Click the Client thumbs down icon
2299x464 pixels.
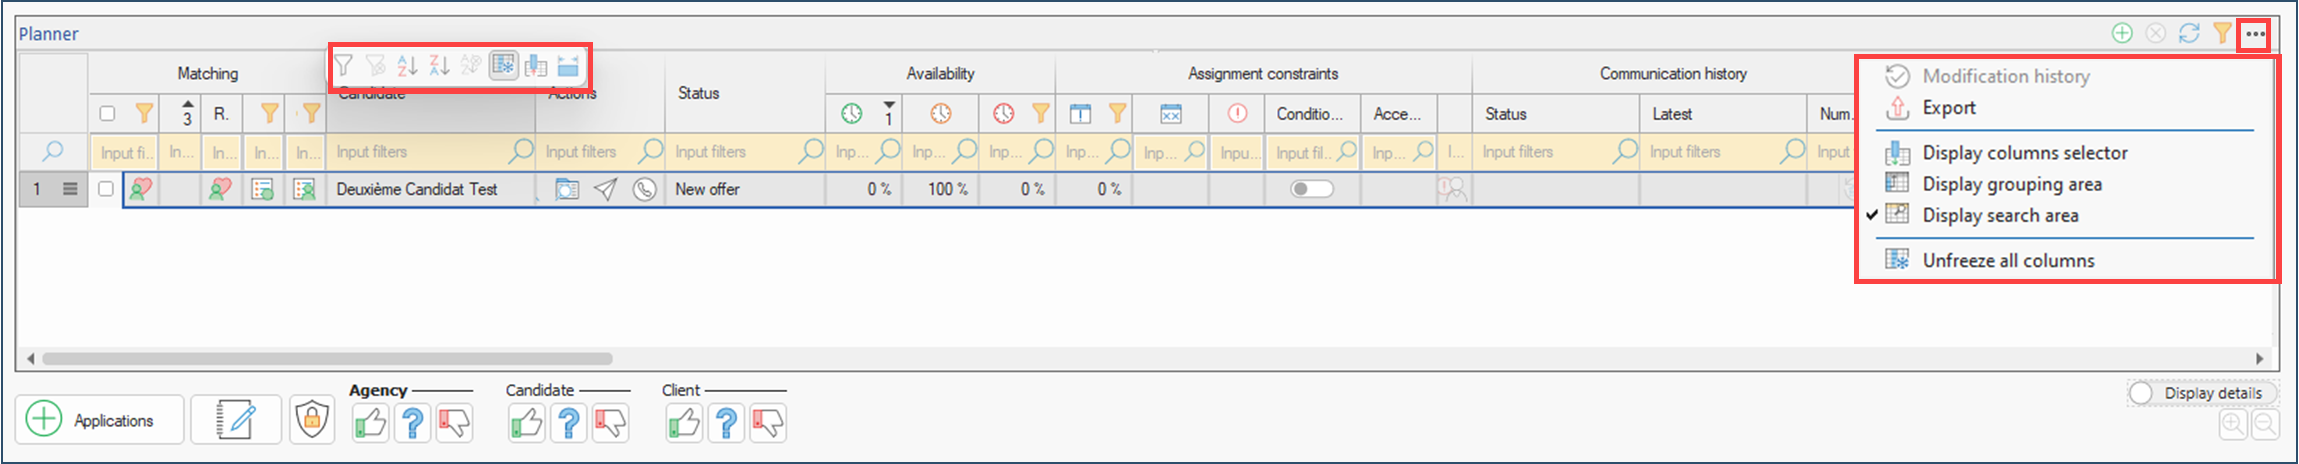tap(768, 423)
